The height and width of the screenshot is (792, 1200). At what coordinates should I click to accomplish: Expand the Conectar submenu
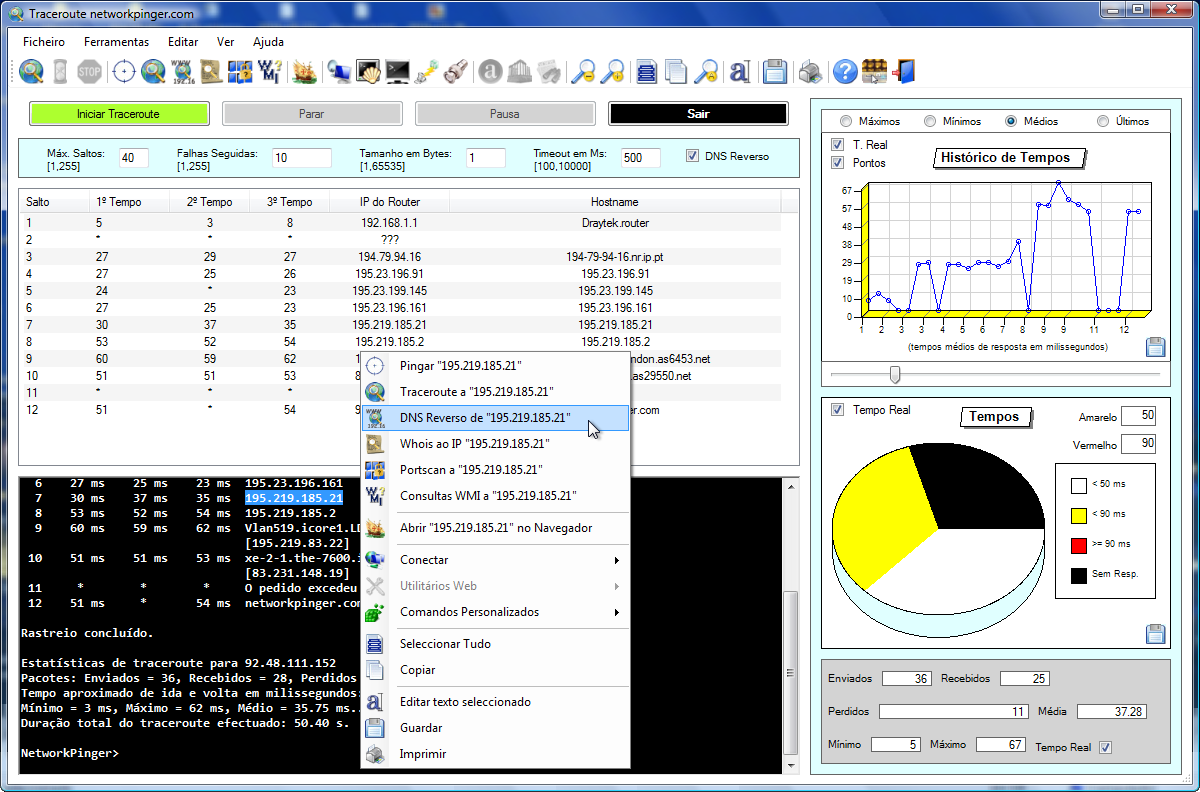click(x=495, y=560)
